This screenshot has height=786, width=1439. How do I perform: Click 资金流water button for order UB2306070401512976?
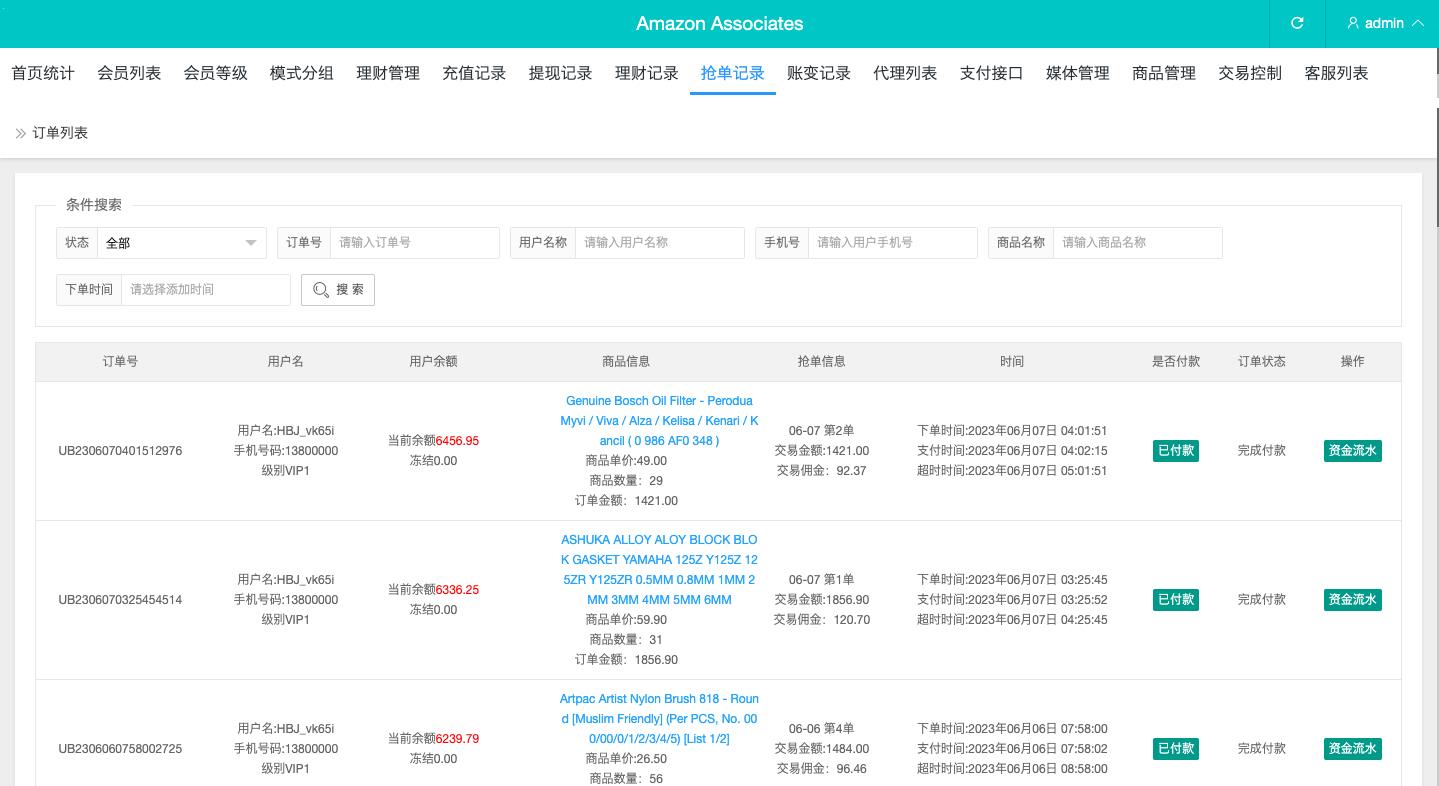click(1352, 451)
